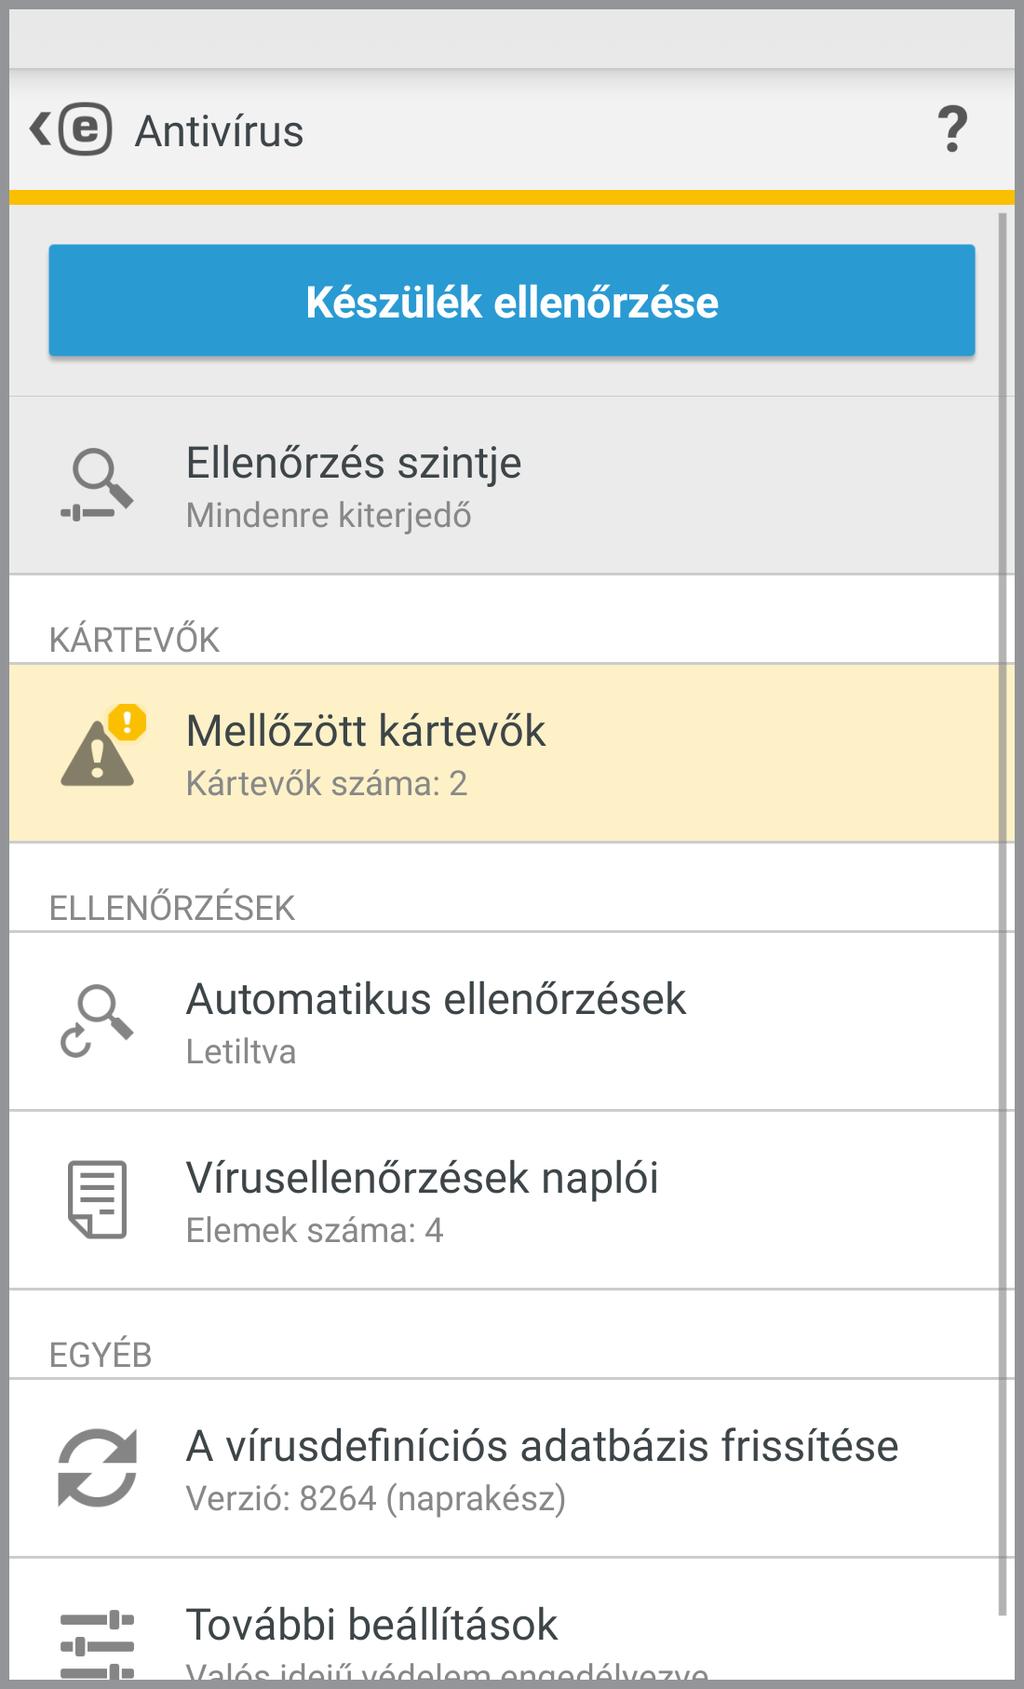Tap the warning triangle threat icon
The image size is (1024, 1689).
click(102, 746)
